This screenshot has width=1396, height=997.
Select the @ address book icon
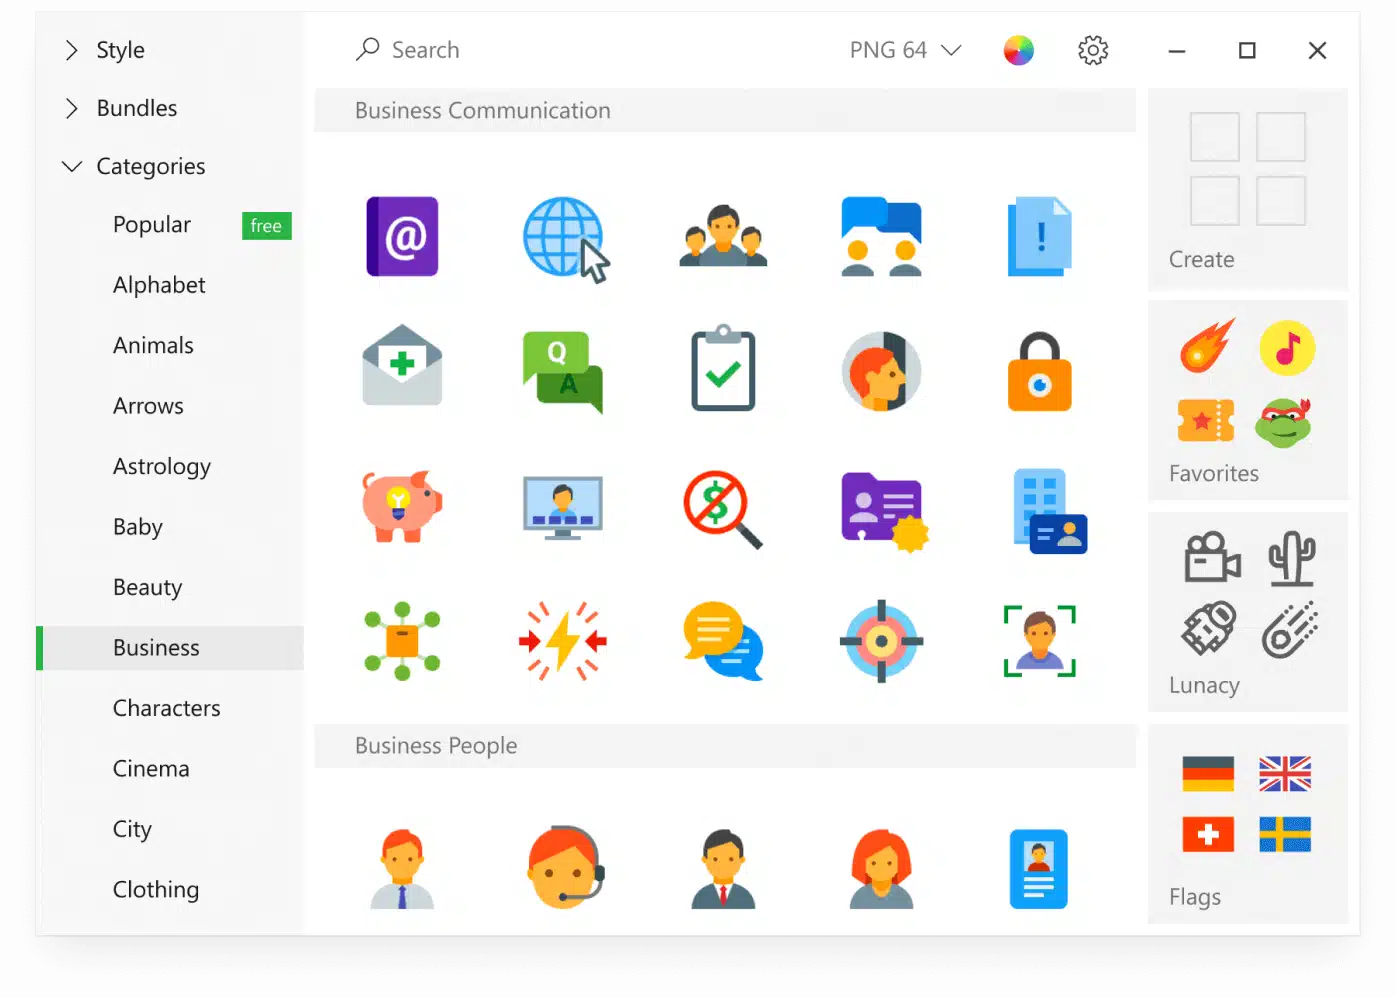403,237
